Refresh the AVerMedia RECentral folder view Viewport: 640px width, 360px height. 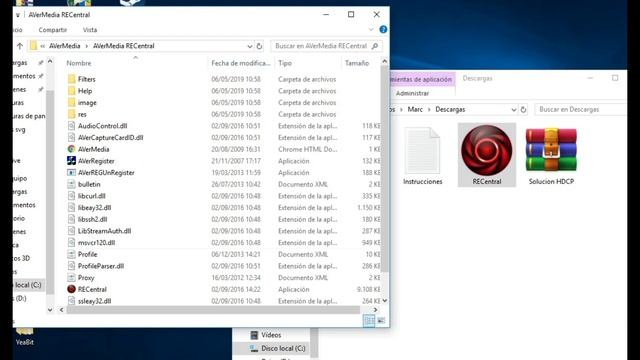point(259,46)
